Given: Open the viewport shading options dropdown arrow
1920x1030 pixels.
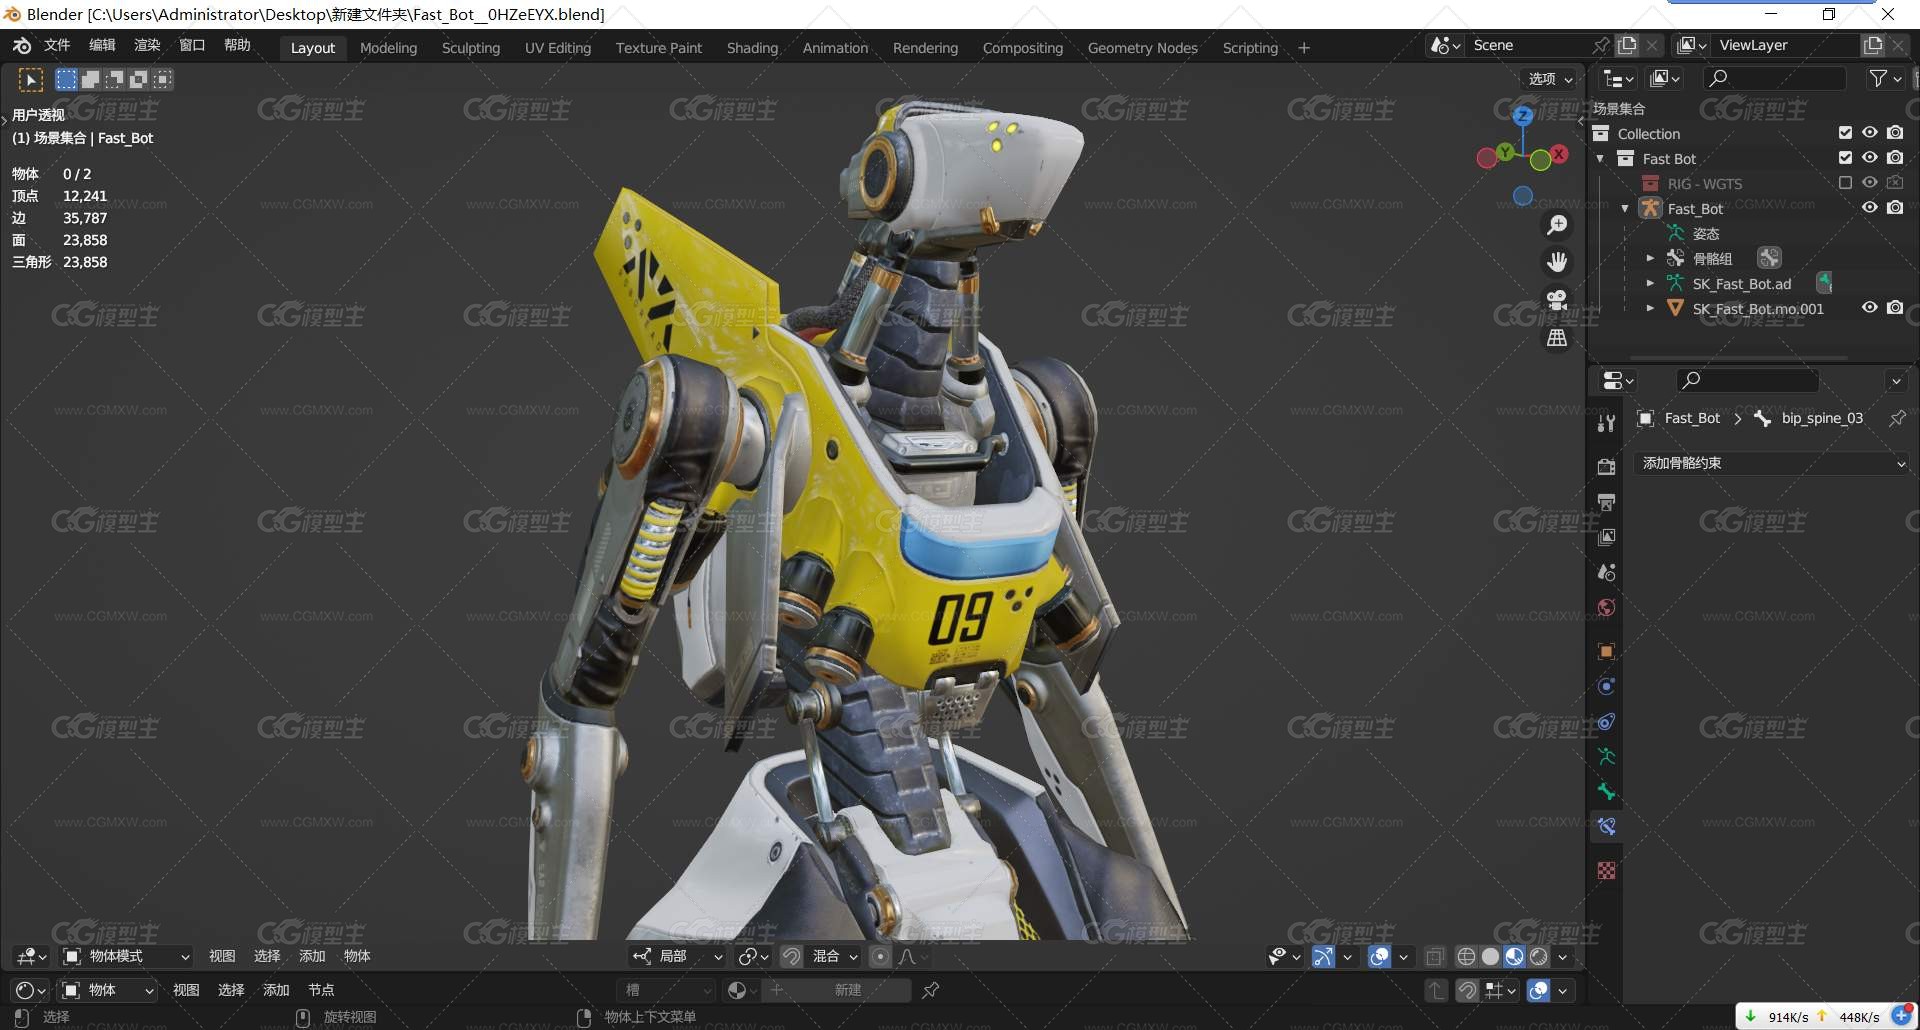Looking at the screenshot, I should 1563,957.
